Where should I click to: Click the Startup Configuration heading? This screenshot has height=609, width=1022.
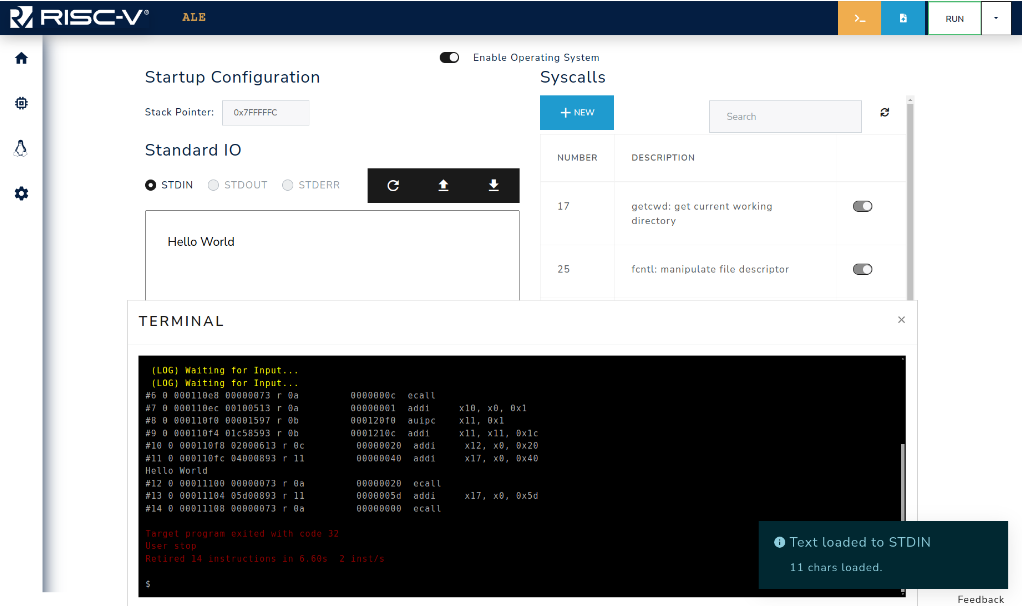232,78
